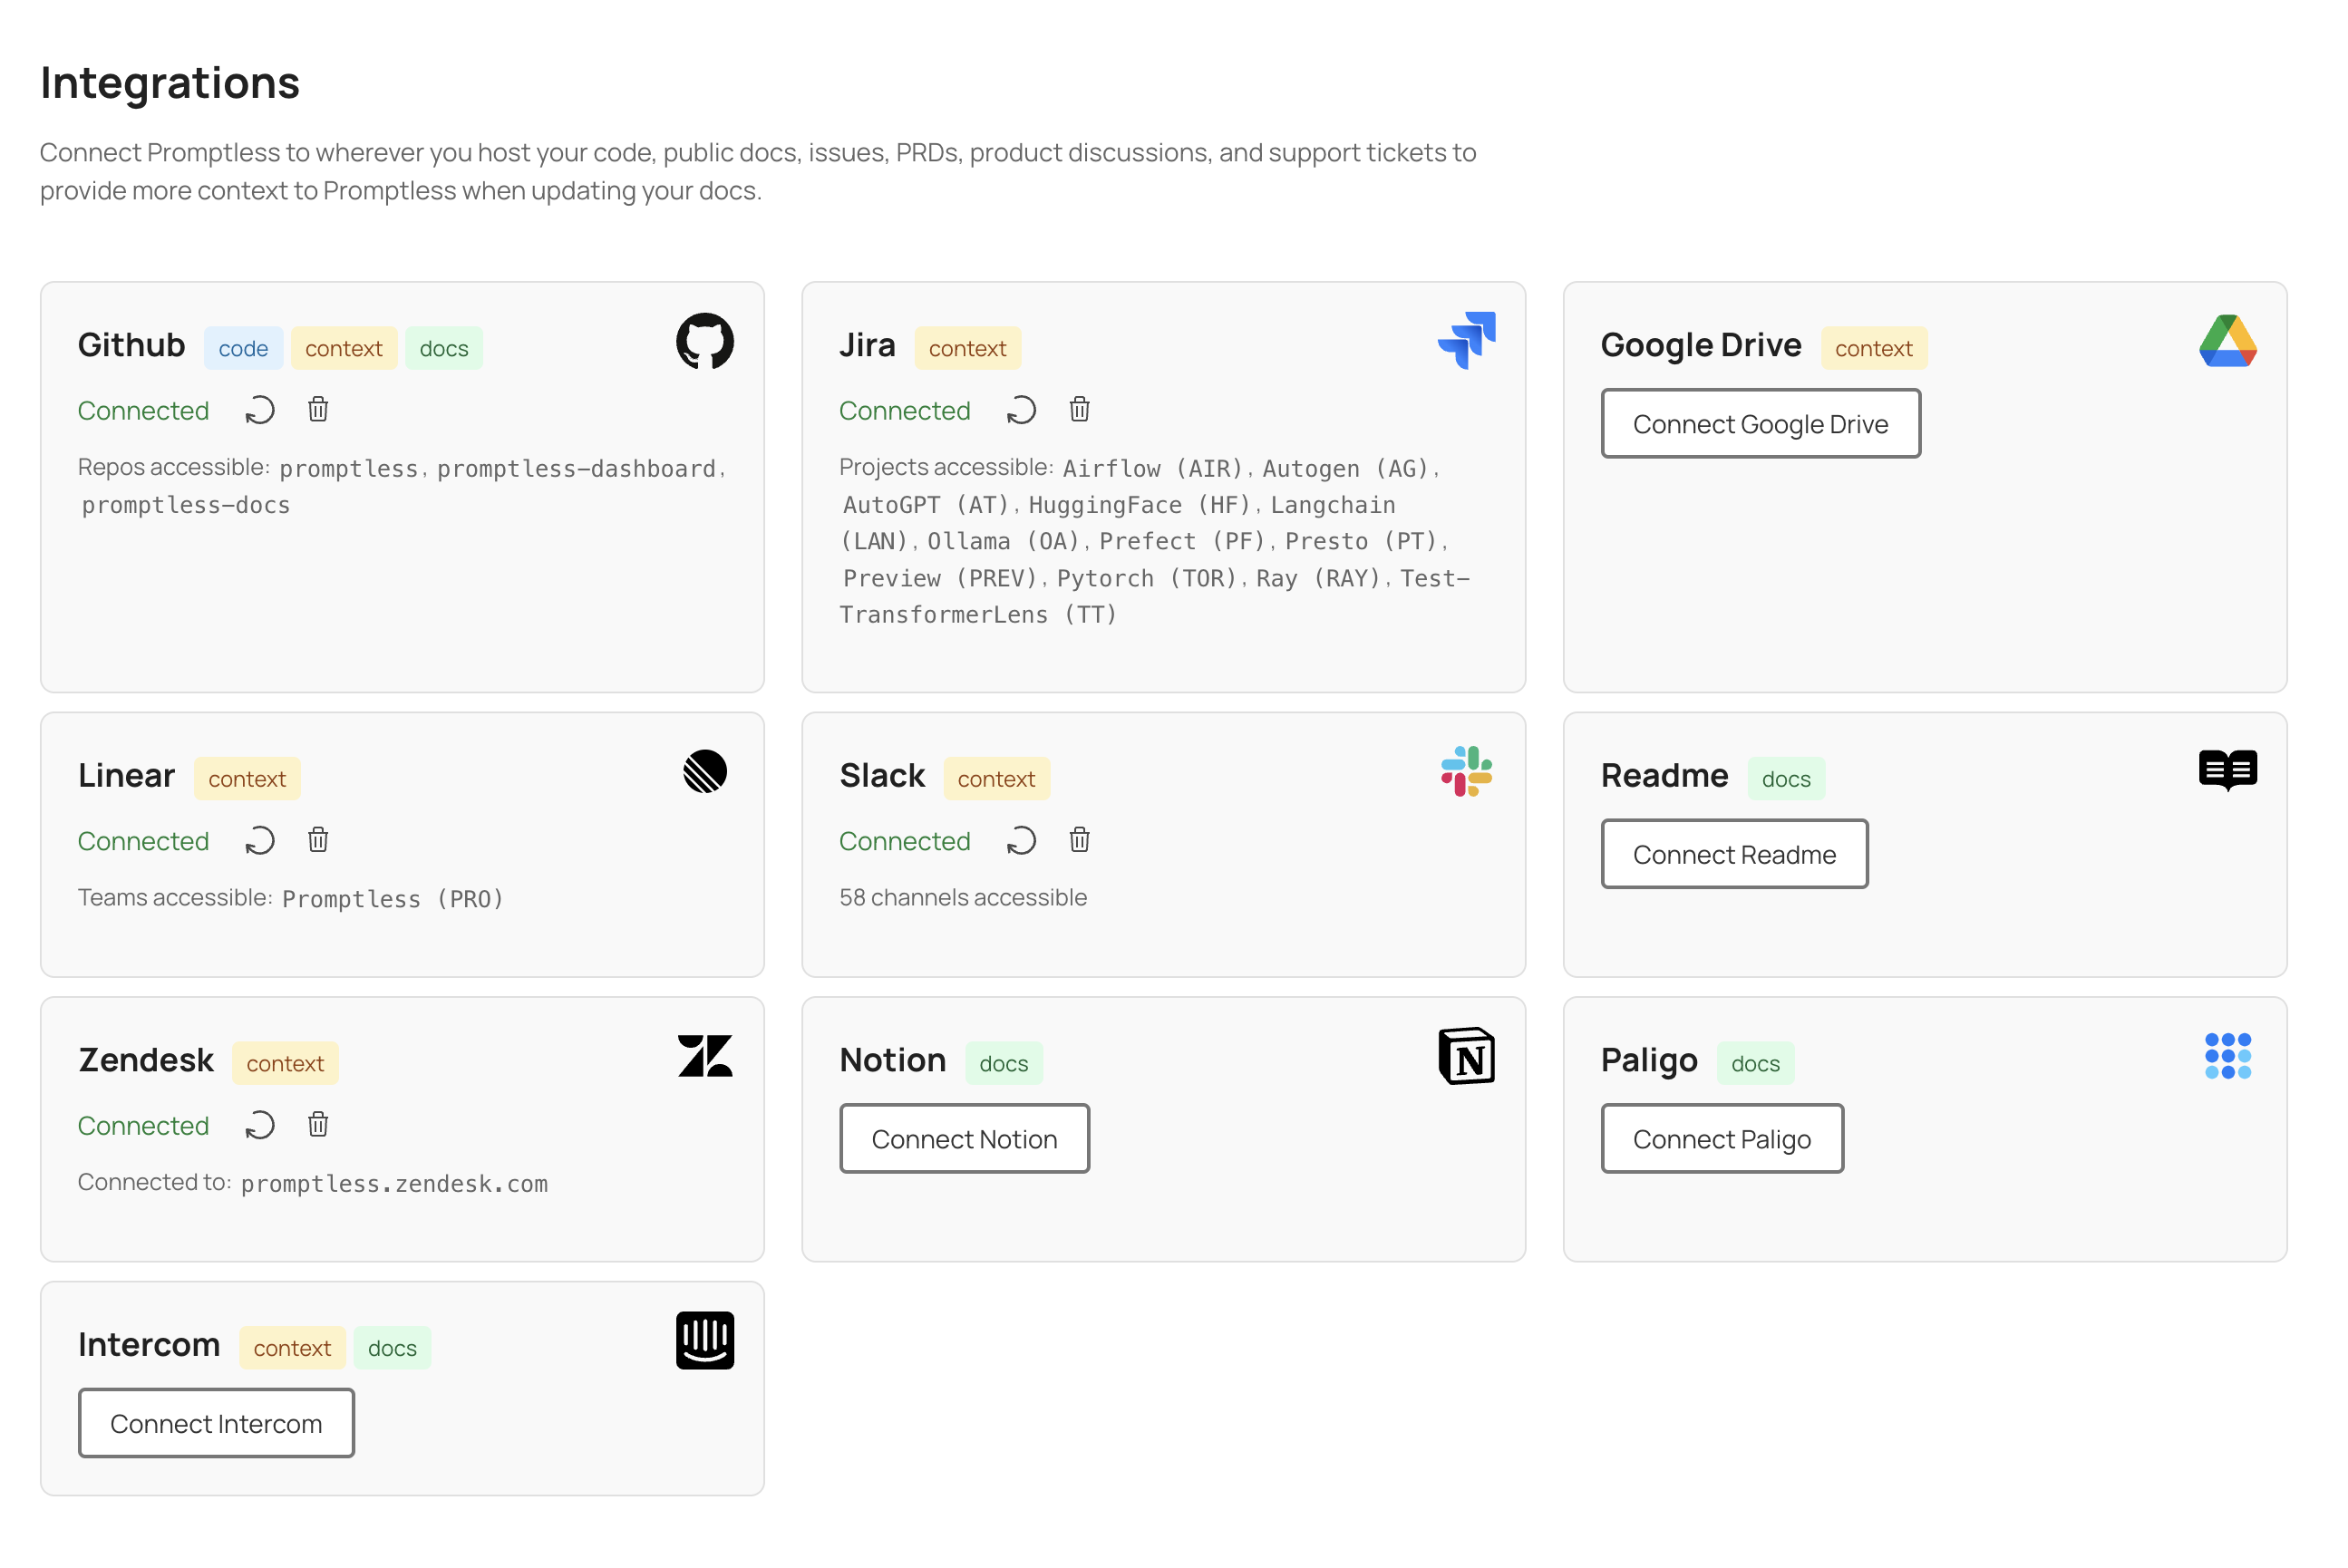Click the Connect Google Drive button
The height and width of the screenshot is (1568, 2348).
[x=1760, y=423]
